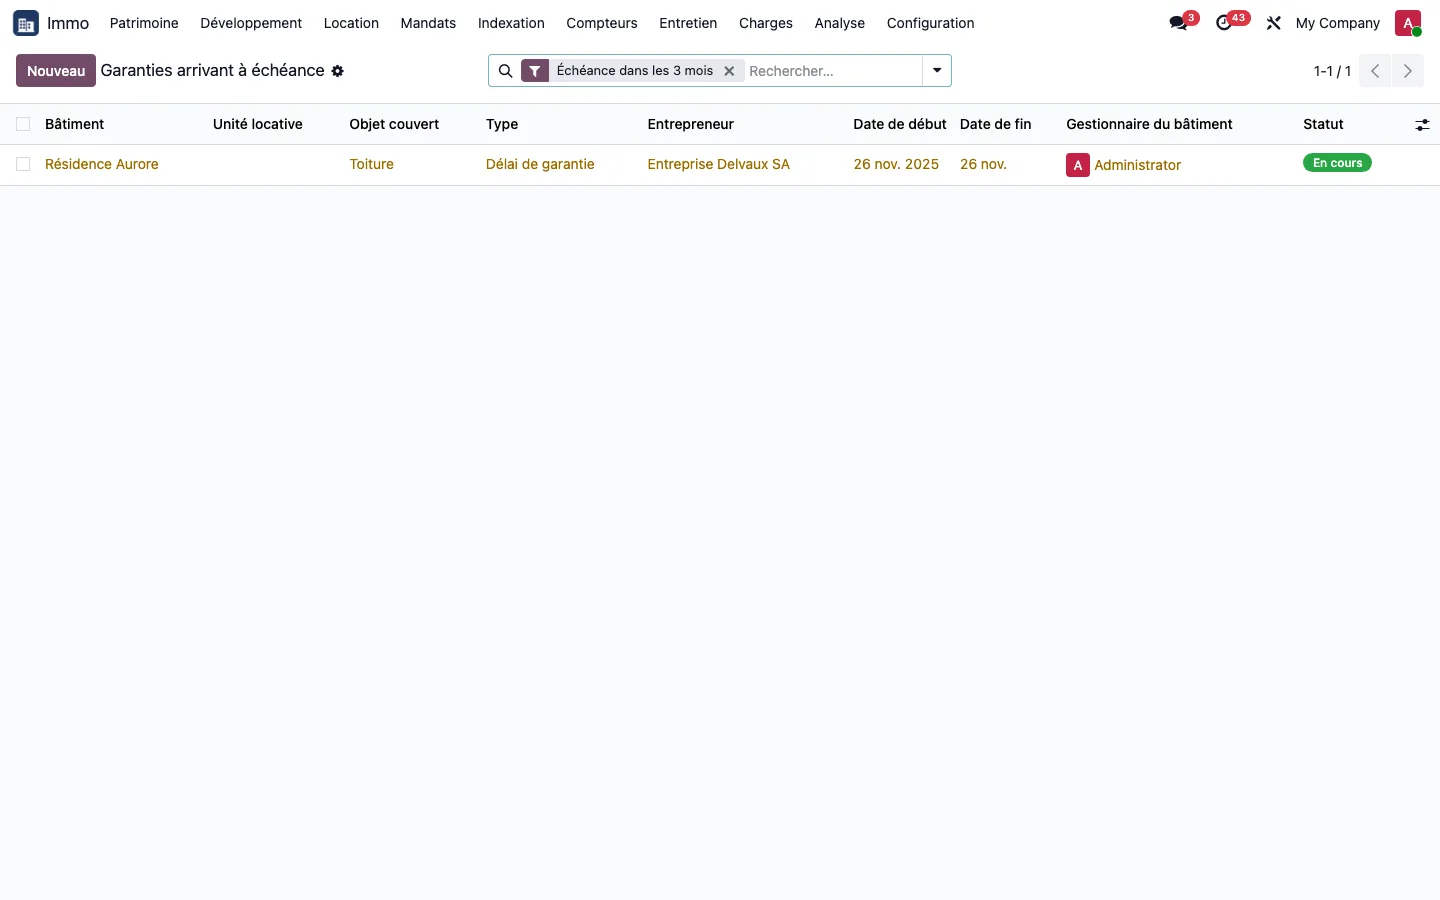Toggle the select-all checkbox in header

(x=23, y=124)
